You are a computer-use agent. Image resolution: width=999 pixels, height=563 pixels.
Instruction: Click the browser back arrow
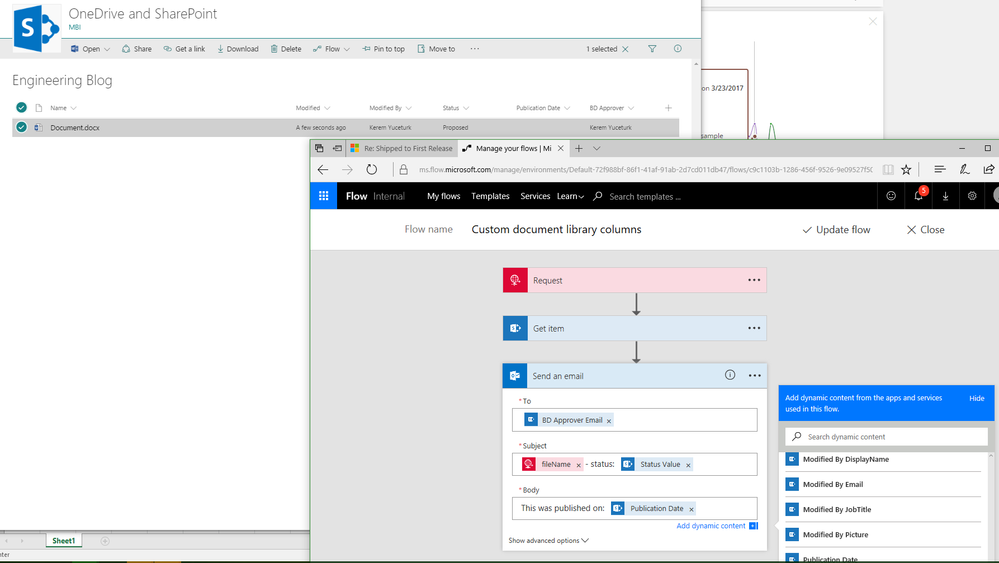pyautogui.click(x=323, y=169)
